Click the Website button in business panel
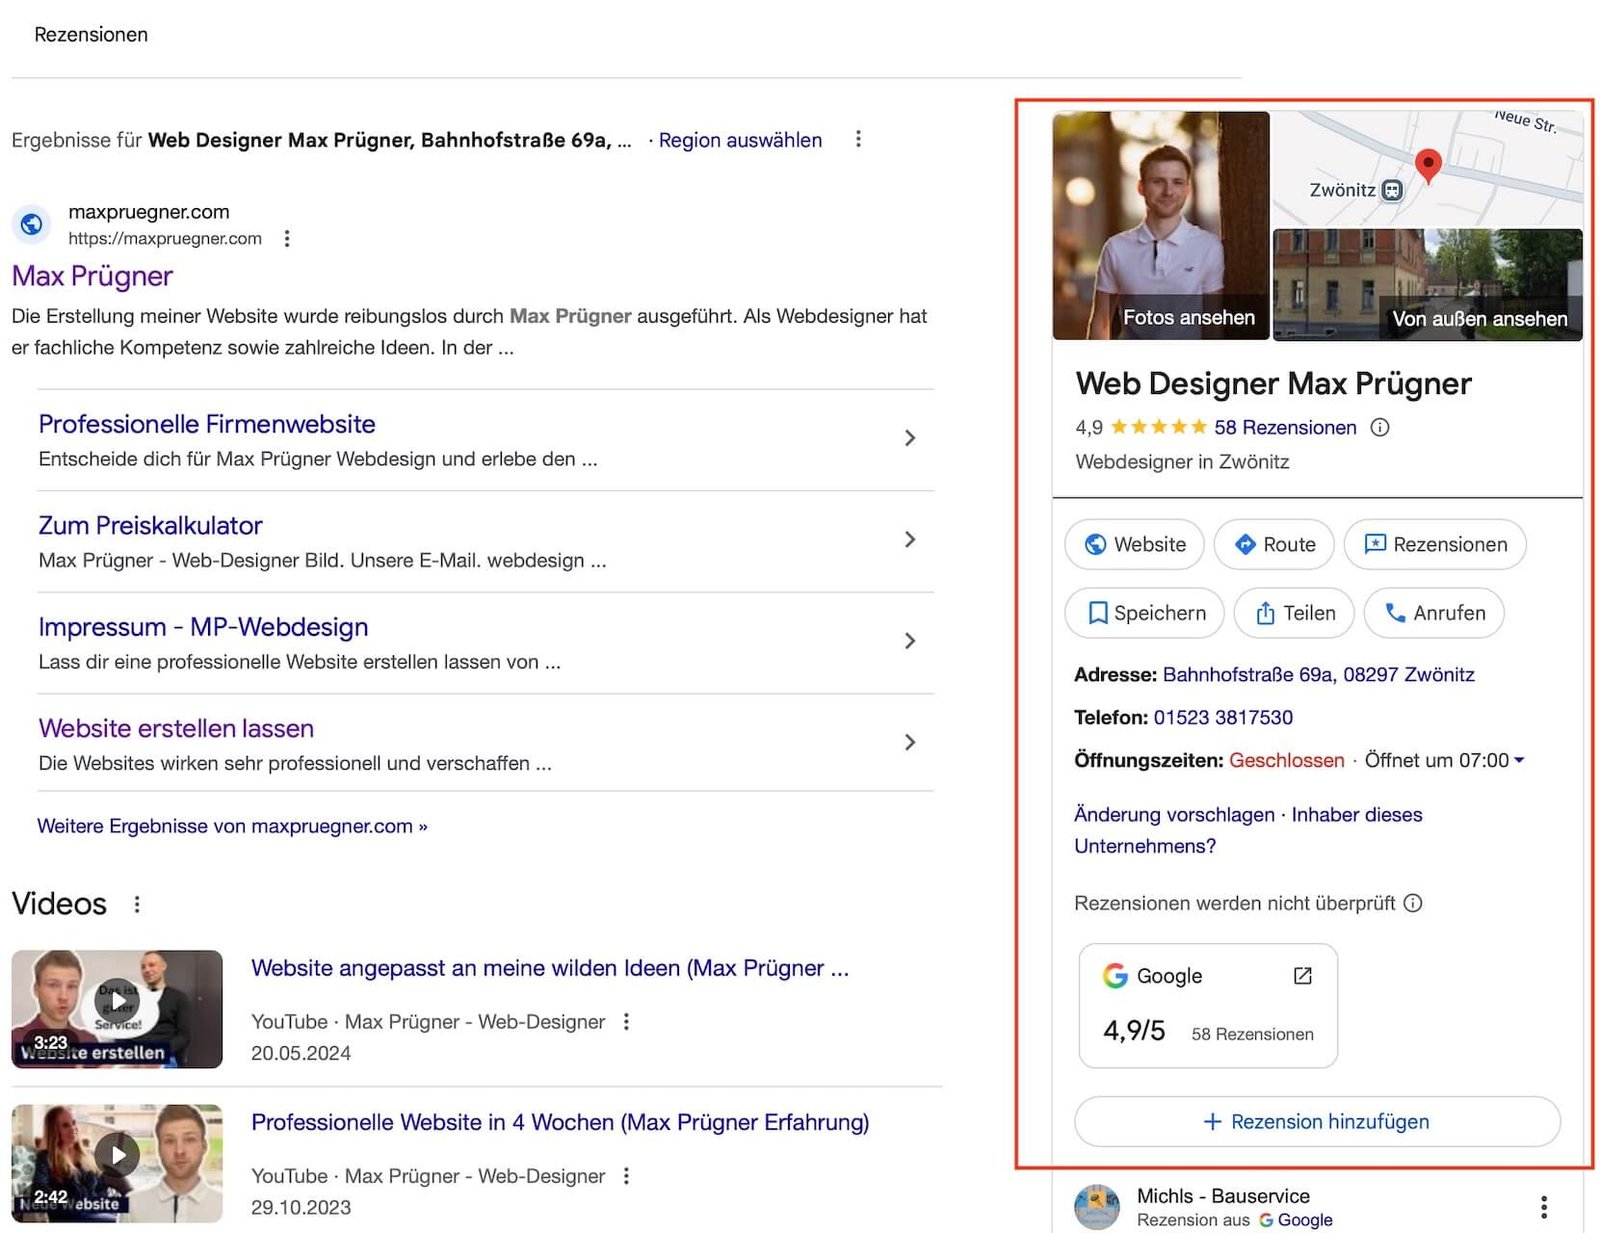 (x=1135, y=544)
